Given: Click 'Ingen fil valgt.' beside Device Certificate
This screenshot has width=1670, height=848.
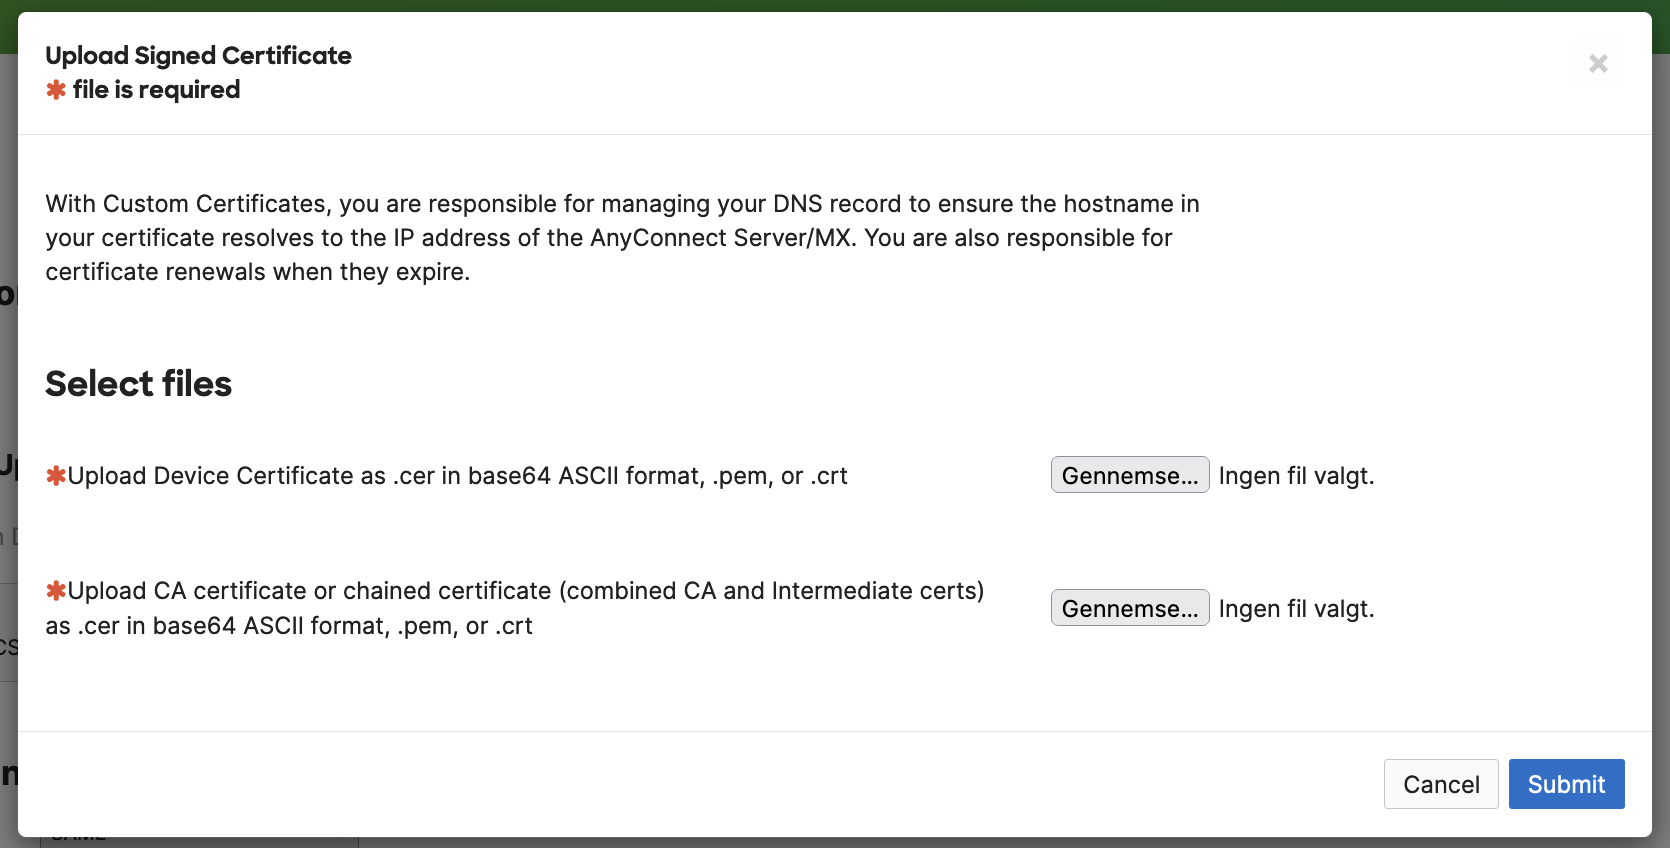Looking at the screenshot, I should coord(1296,476).
